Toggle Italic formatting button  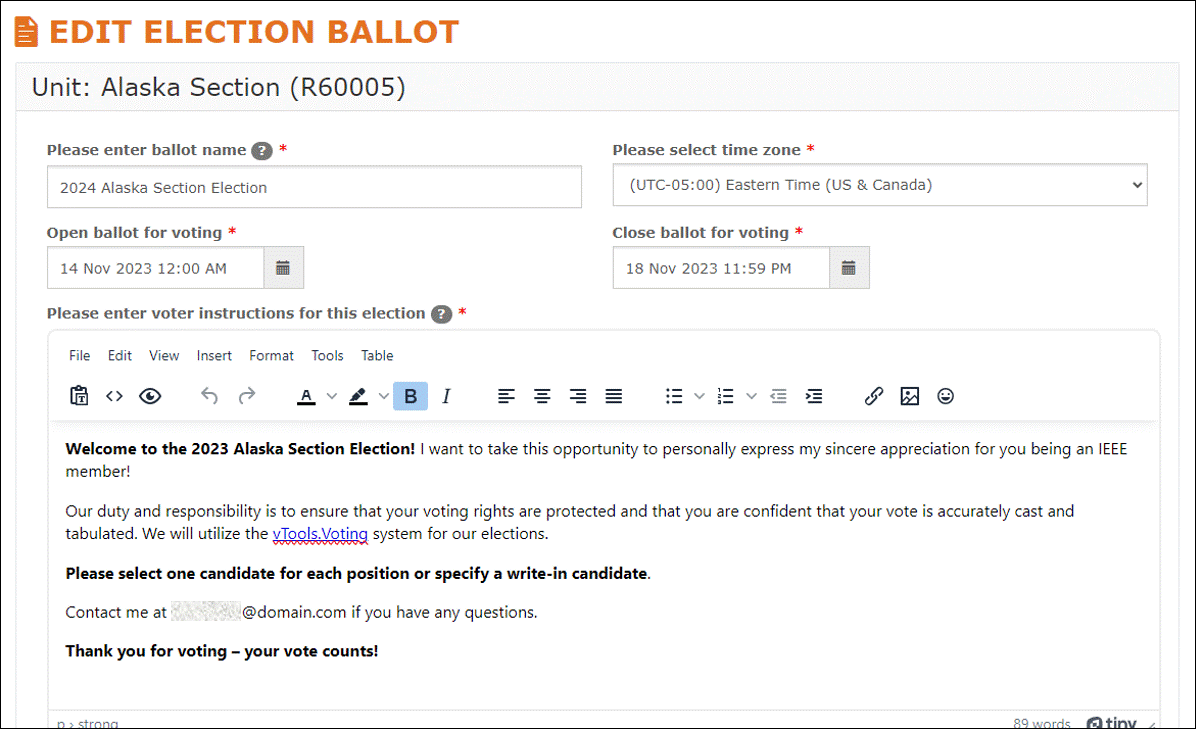point(446,396)
